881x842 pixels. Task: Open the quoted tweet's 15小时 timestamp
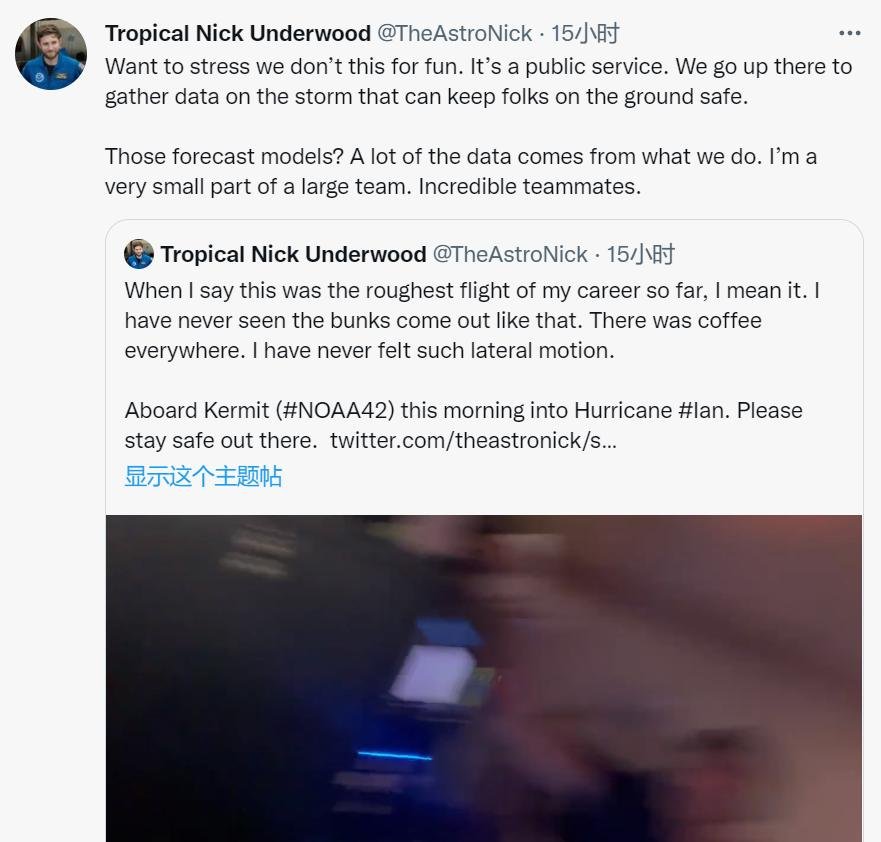640,254
